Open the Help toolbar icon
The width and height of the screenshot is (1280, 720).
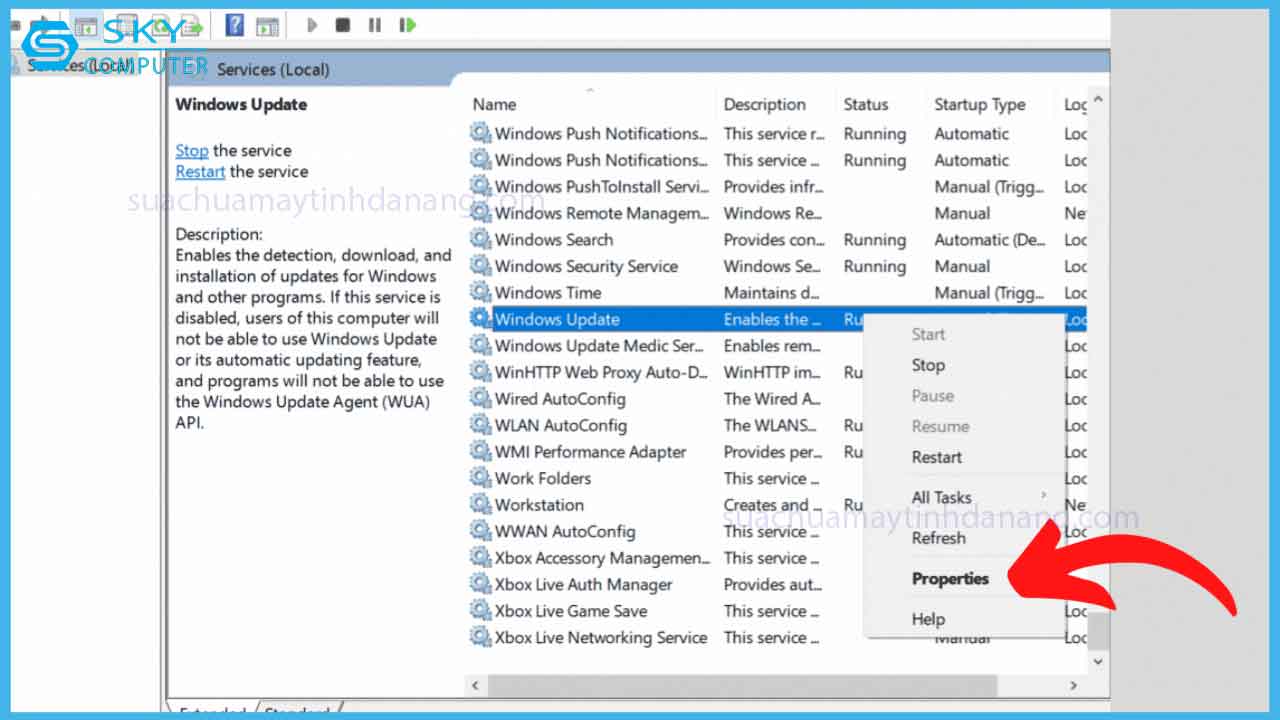234,25
